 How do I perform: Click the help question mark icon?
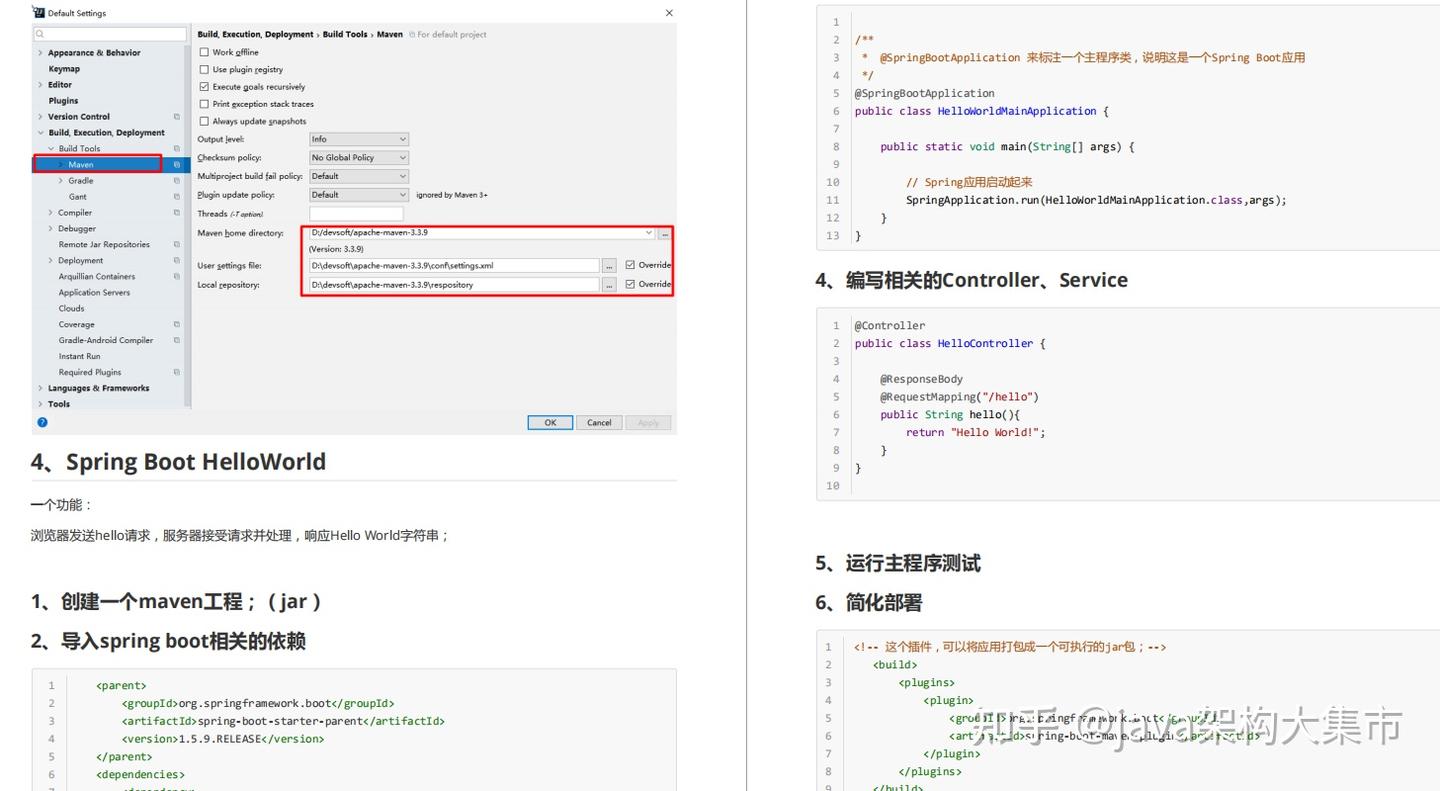pyautogui.click(x=41, y=422)
